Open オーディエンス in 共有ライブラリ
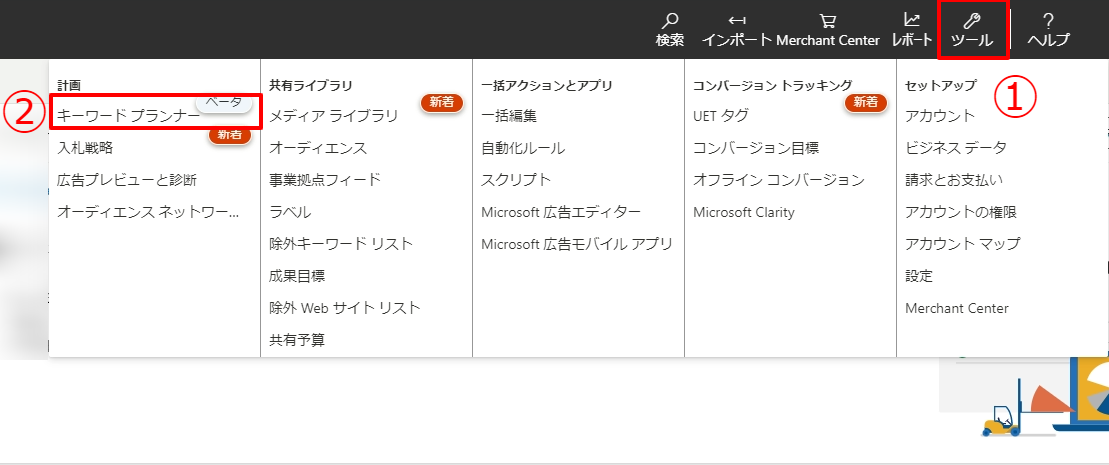 (x=318, y=148)
